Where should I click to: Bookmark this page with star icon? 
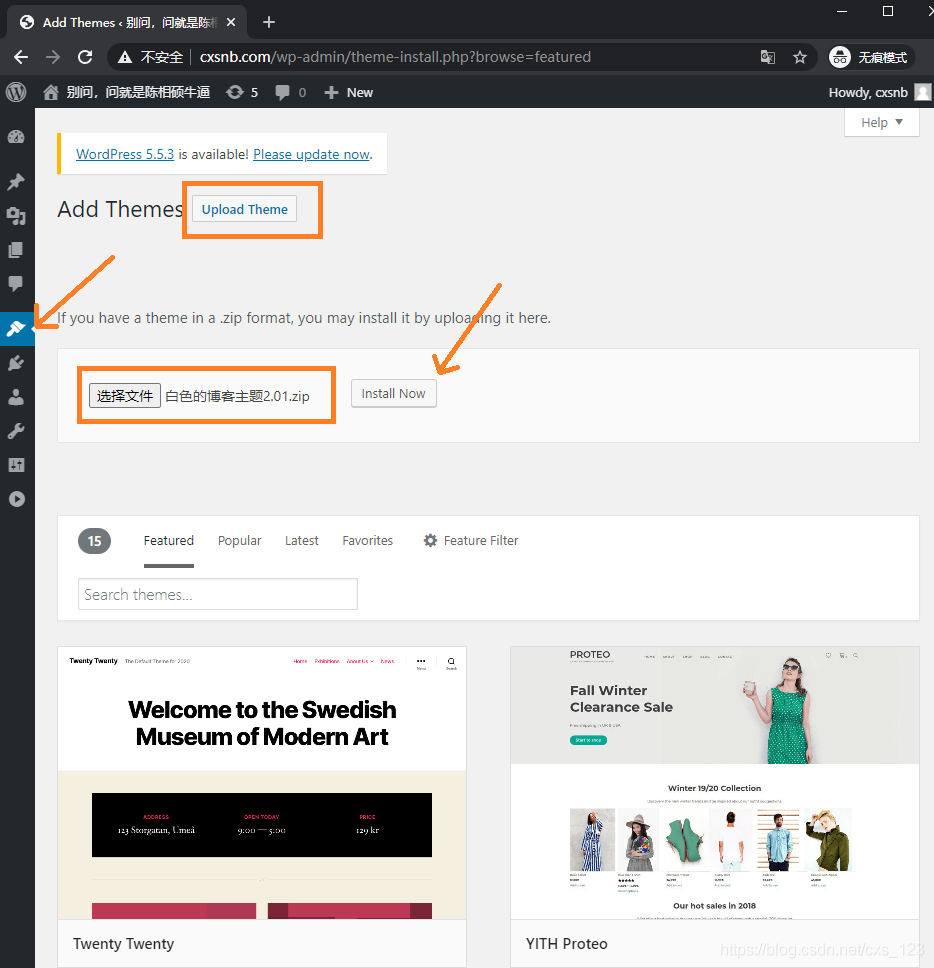point(800,57)
